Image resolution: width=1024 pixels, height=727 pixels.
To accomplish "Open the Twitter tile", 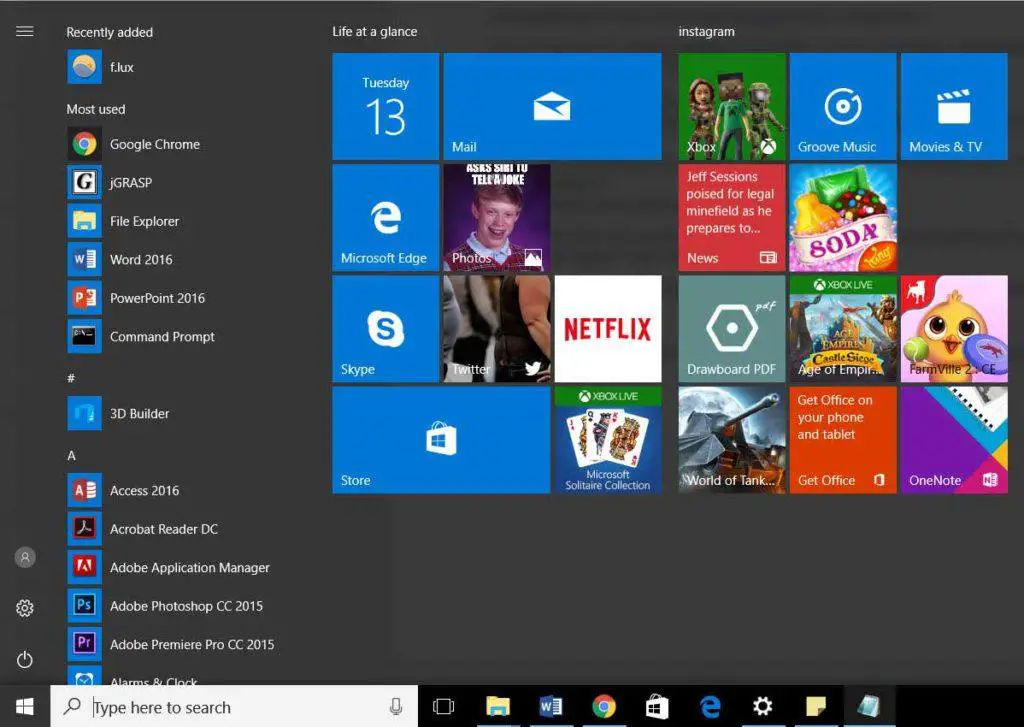I will click(497, 329).
